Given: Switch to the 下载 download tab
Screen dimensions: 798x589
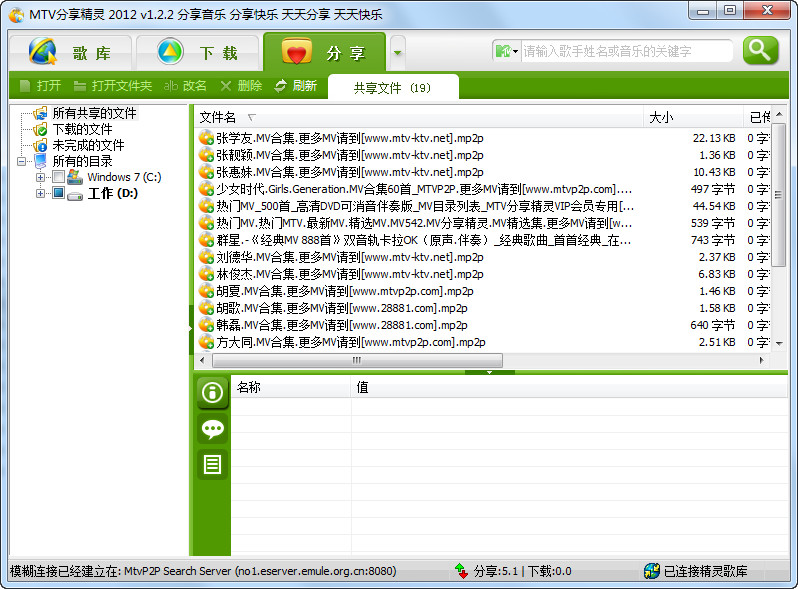Looking at the screenshot, I should coord(197,52).
